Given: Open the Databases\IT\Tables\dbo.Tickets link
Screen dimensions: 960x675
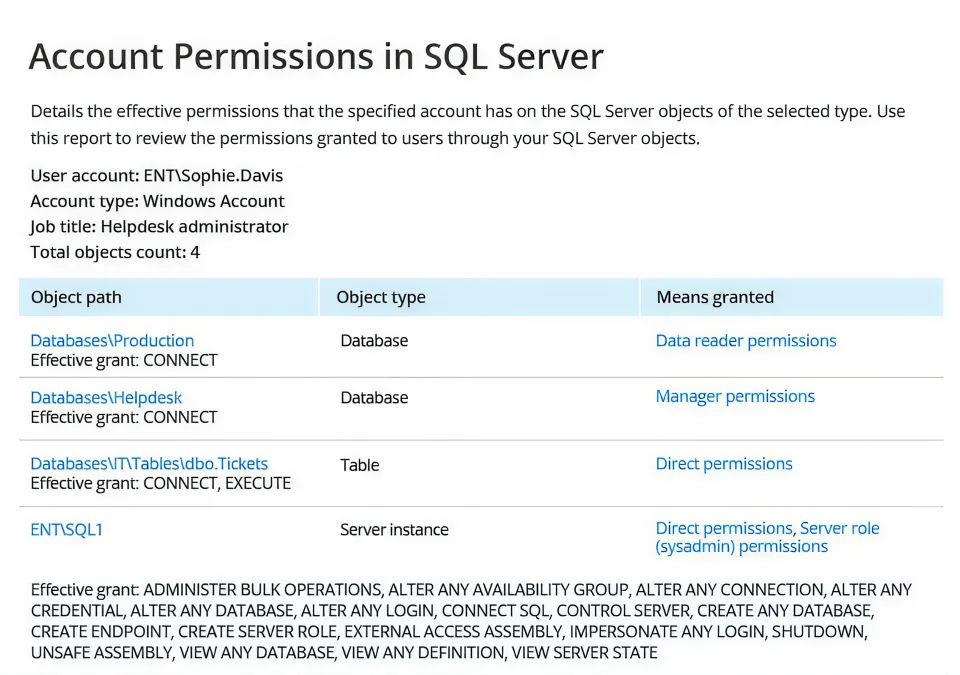Looking at the screenshot, I should (x=149, y=464).
